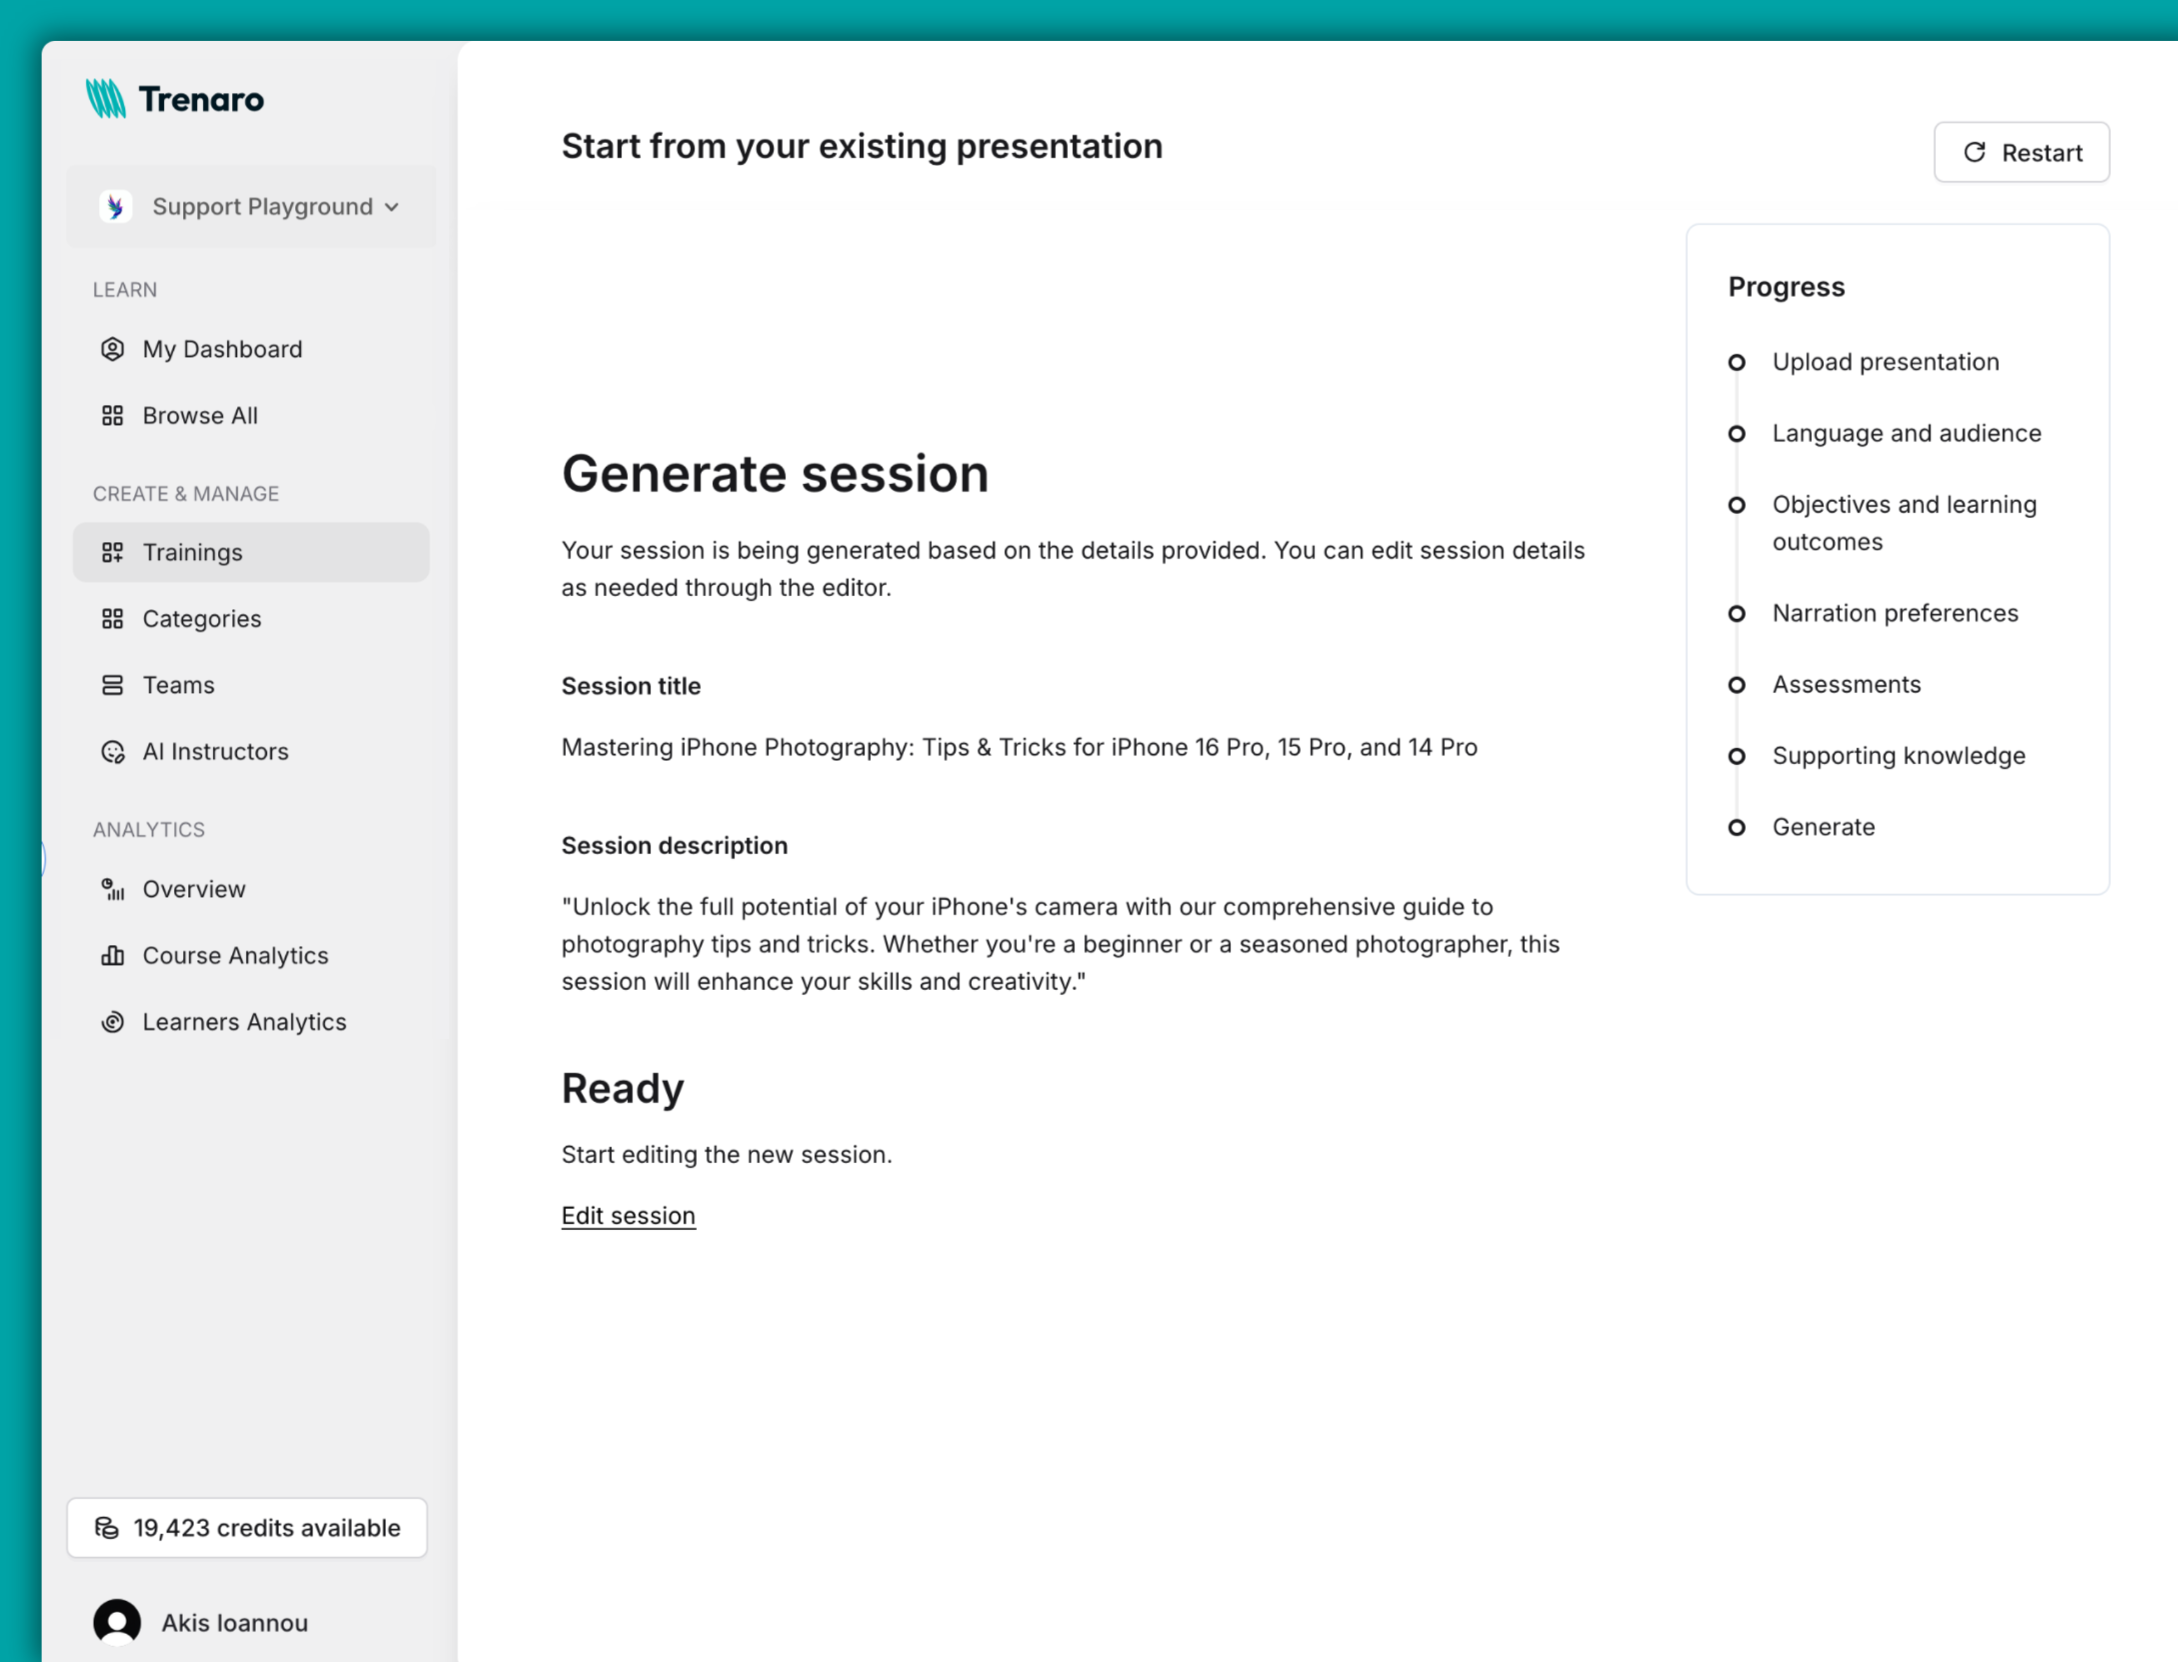The image size is (2178, 1662).
Task: Click the Trainings icon in the sidebar
Action: point(112,551)
